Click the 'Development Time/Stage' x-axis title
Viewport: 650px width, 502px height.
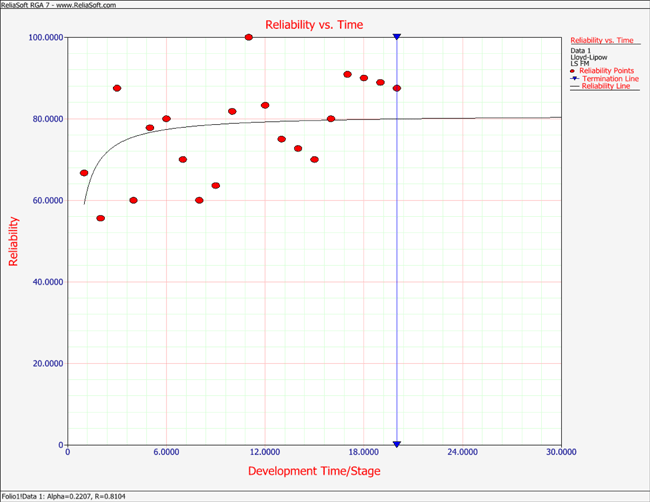(x=314, y=471)
